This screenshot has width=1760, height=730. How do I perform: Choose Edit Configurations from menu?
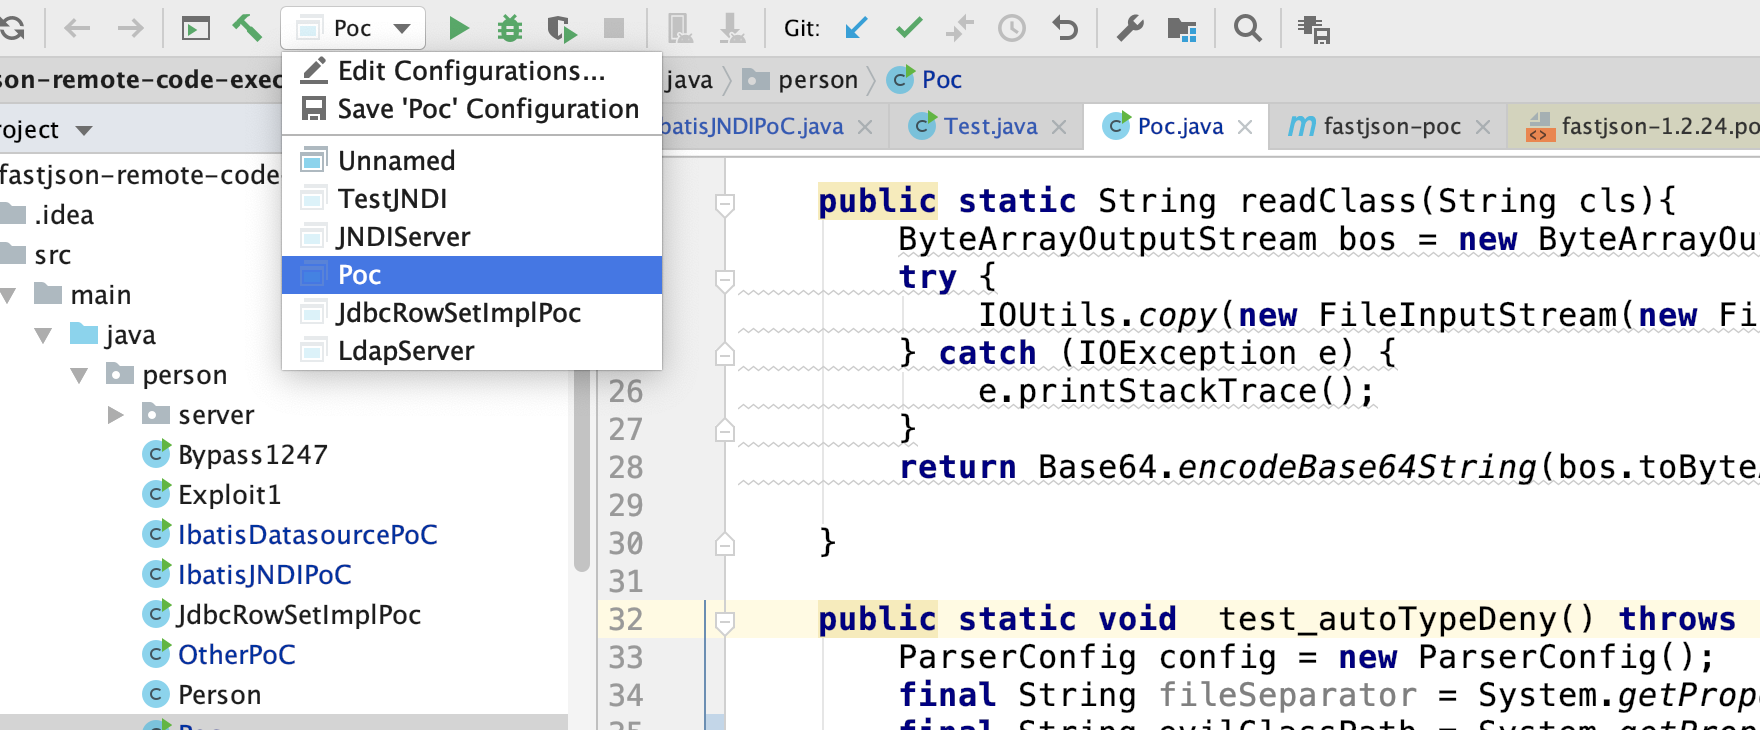[471, 71]
